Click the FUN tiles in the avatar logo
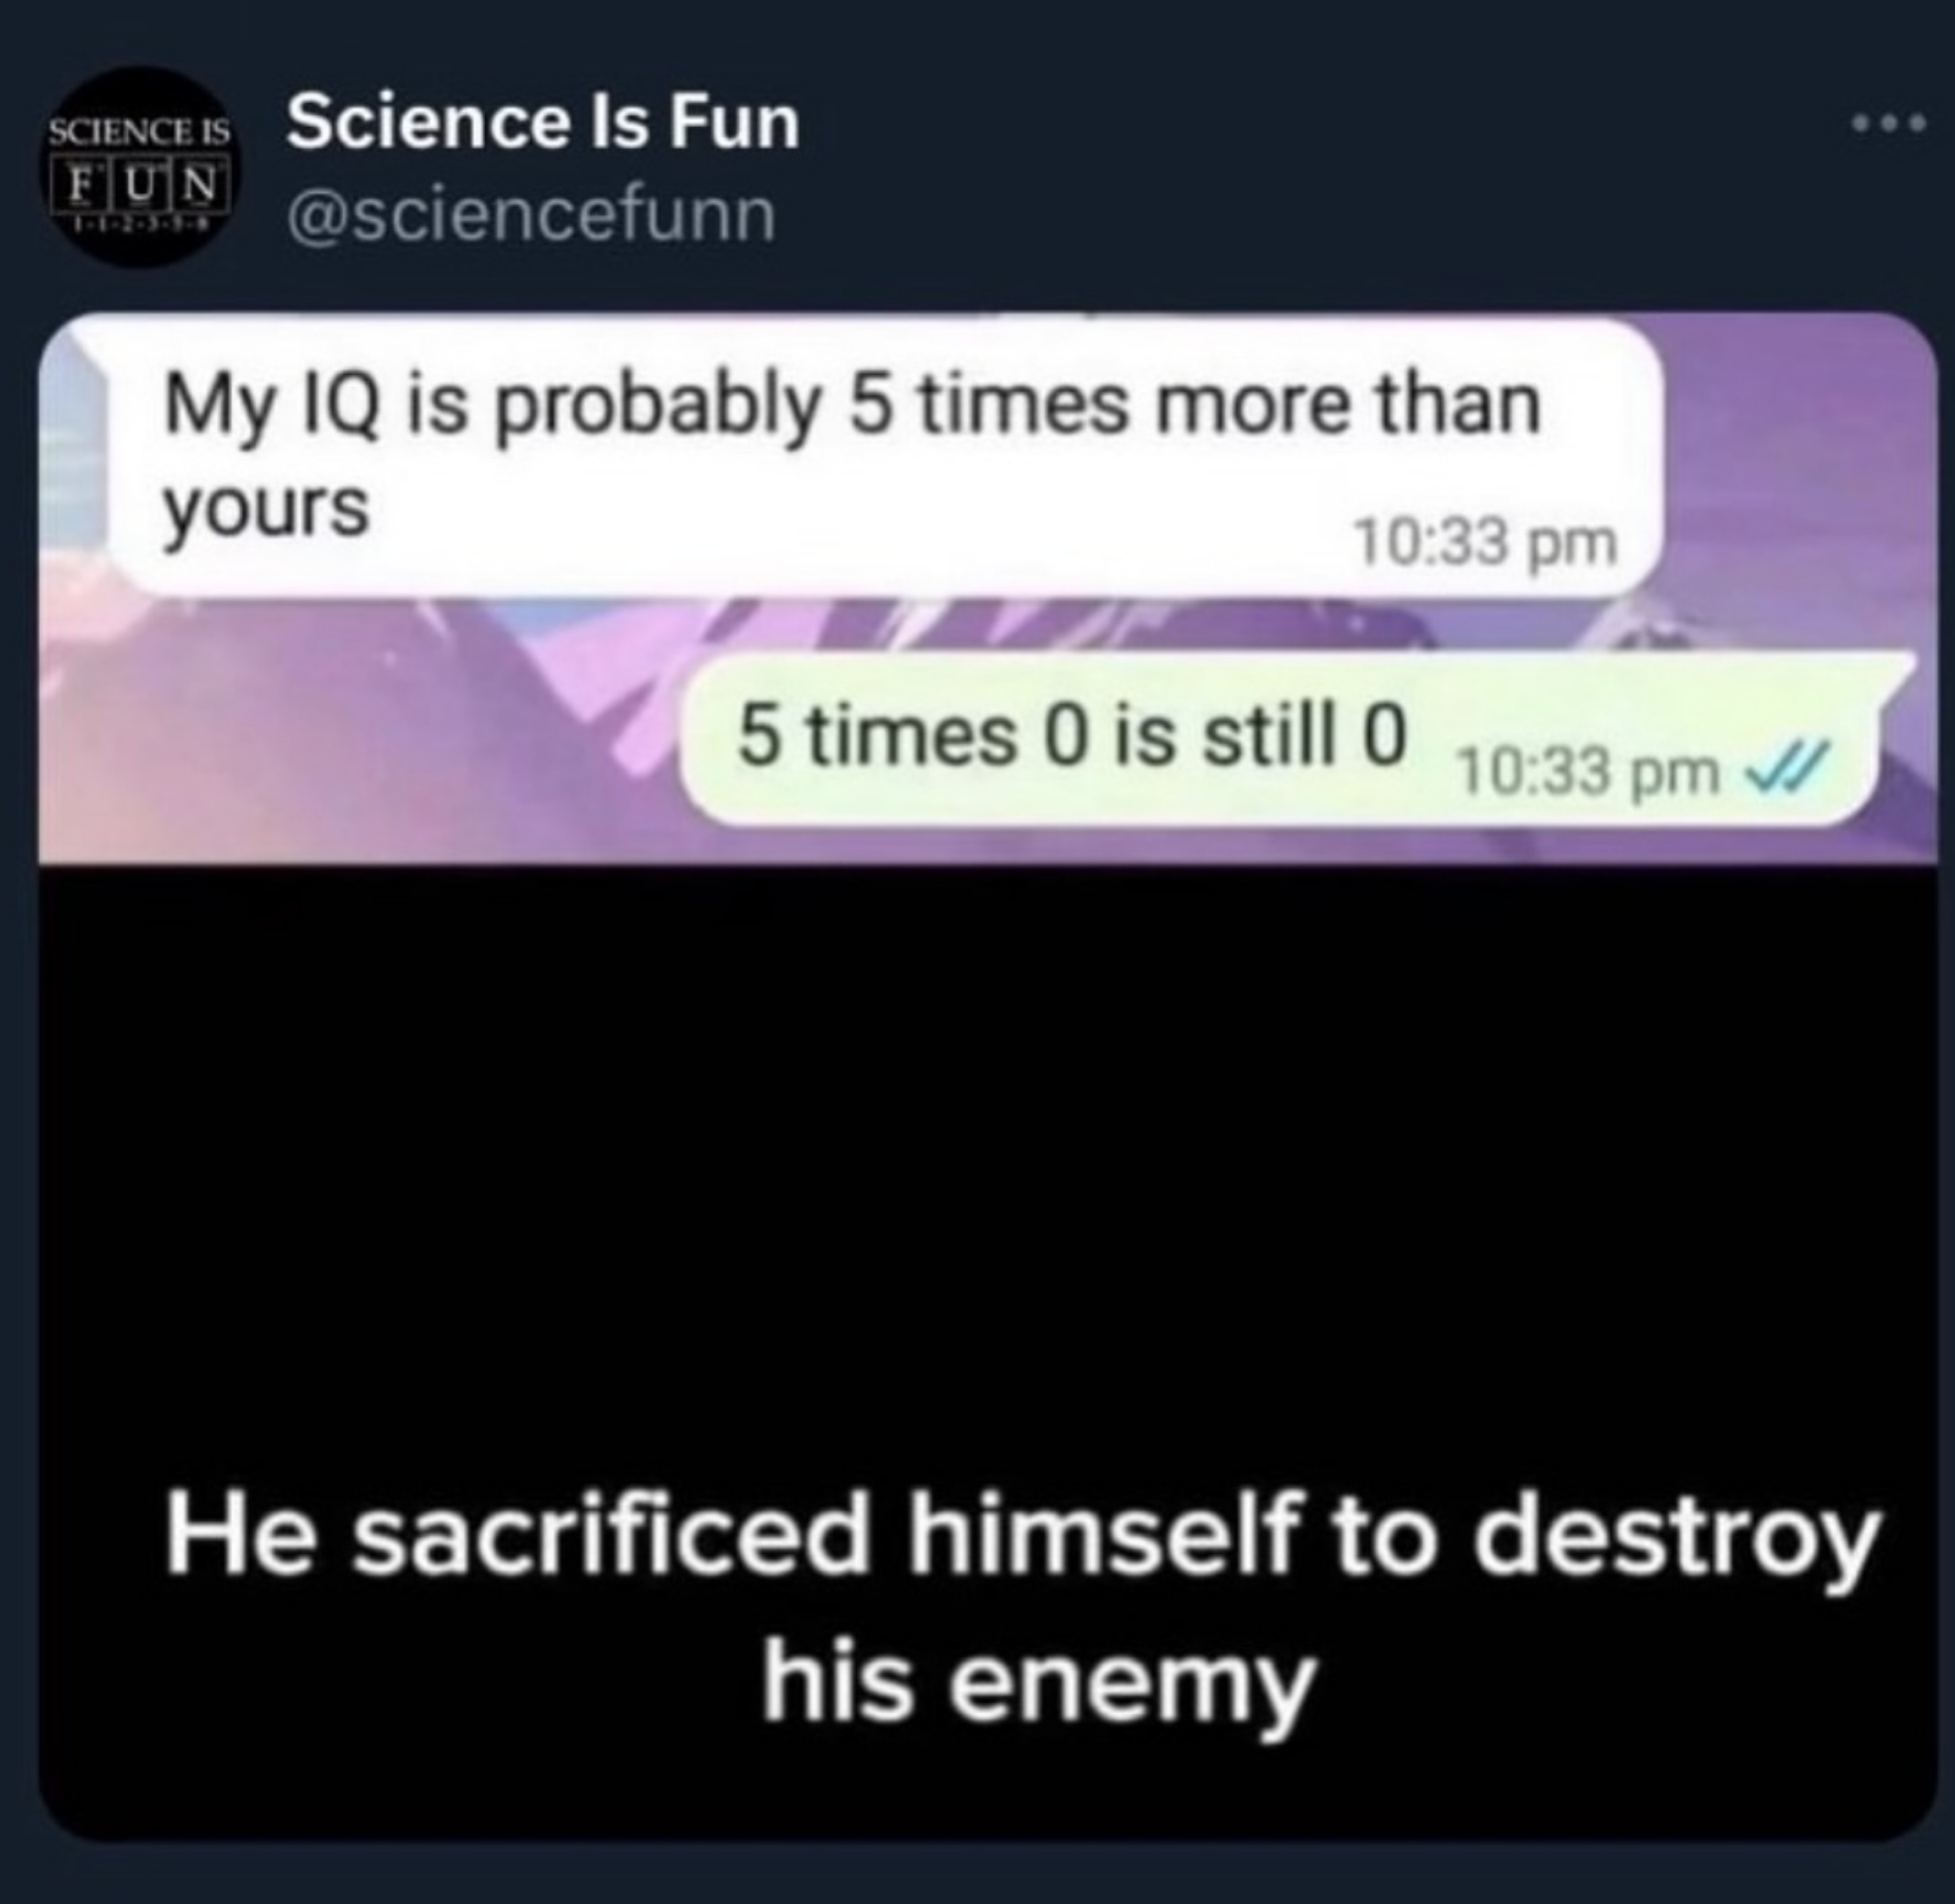Viewport: 1955px width, 1904px height. coord(140,184)
